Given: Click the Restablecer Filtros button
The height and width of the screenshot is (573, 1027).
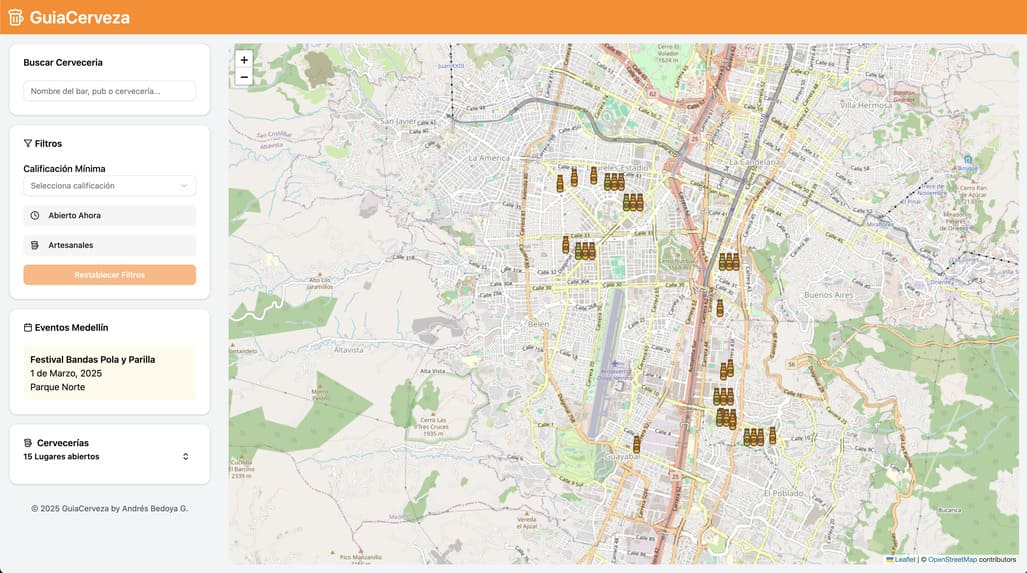Looking at the screenshot, I should tap(110, 275).
